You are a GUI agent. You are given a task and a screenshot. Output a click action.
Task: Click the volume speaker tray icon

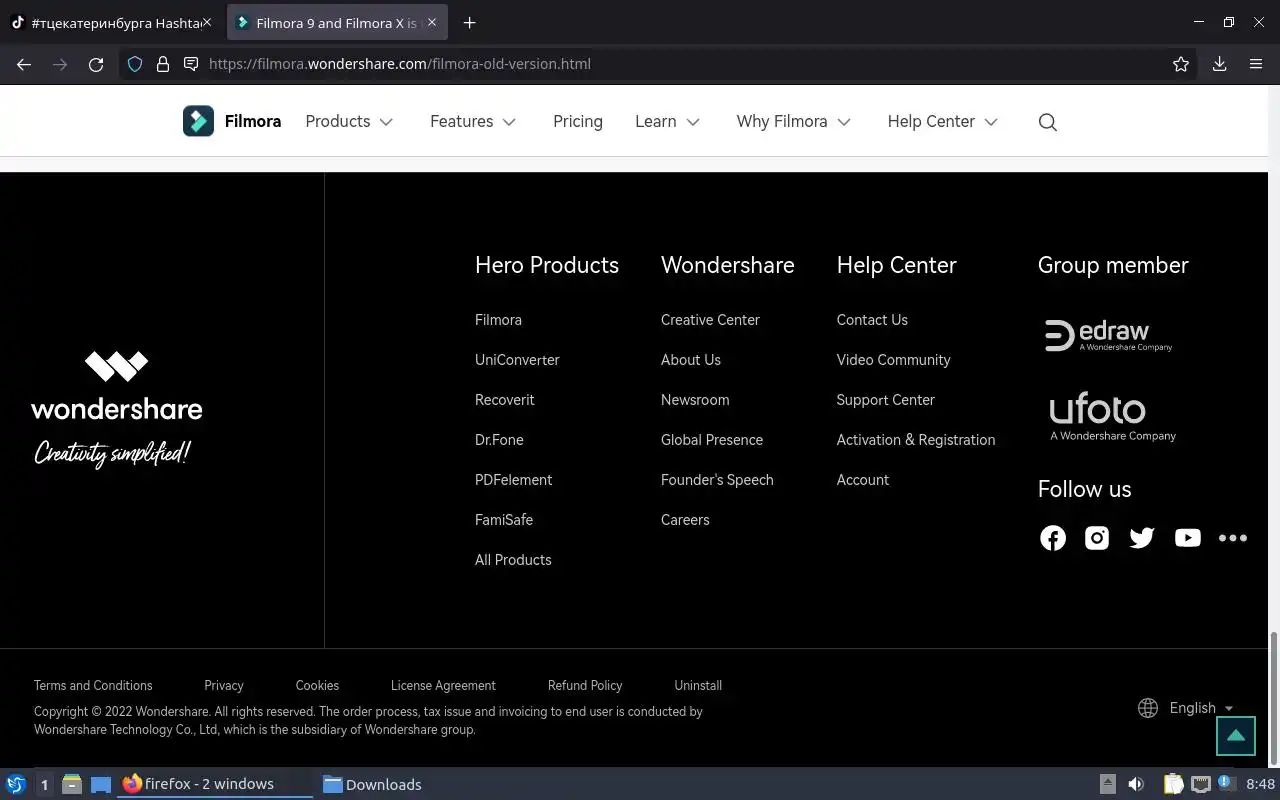click(x=1136, y=784)
